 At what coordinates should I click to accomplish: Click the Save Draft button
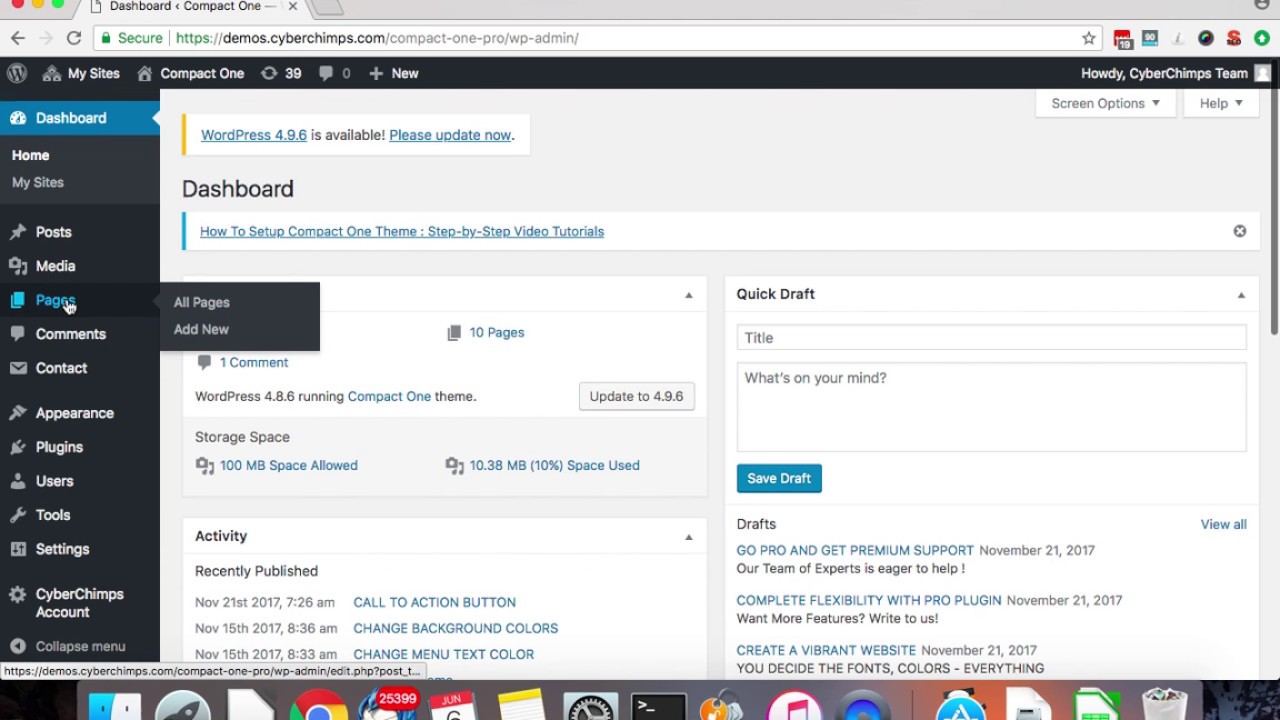pos(779,478)
